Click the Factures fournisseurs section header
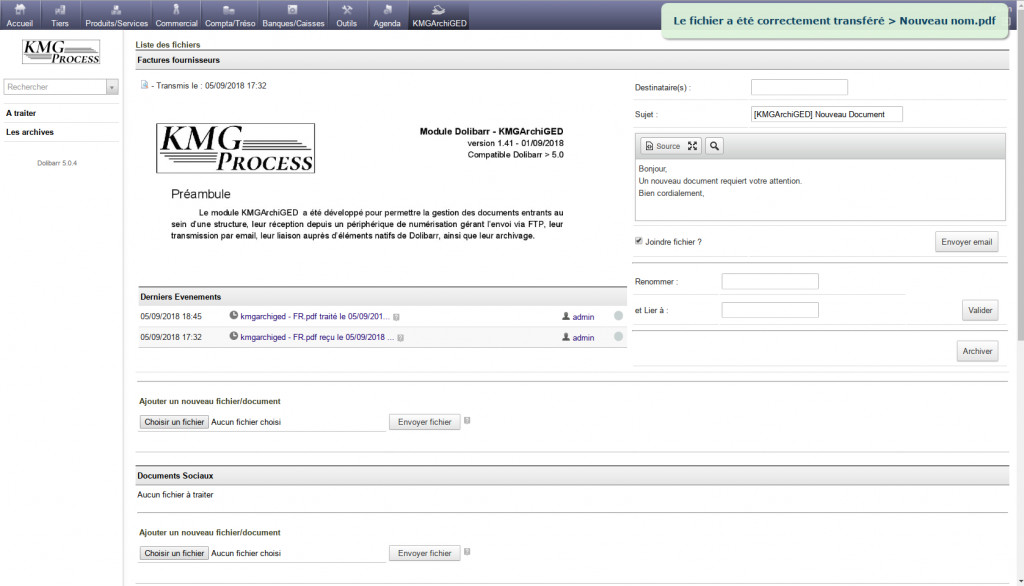 [x=572, y=60]
